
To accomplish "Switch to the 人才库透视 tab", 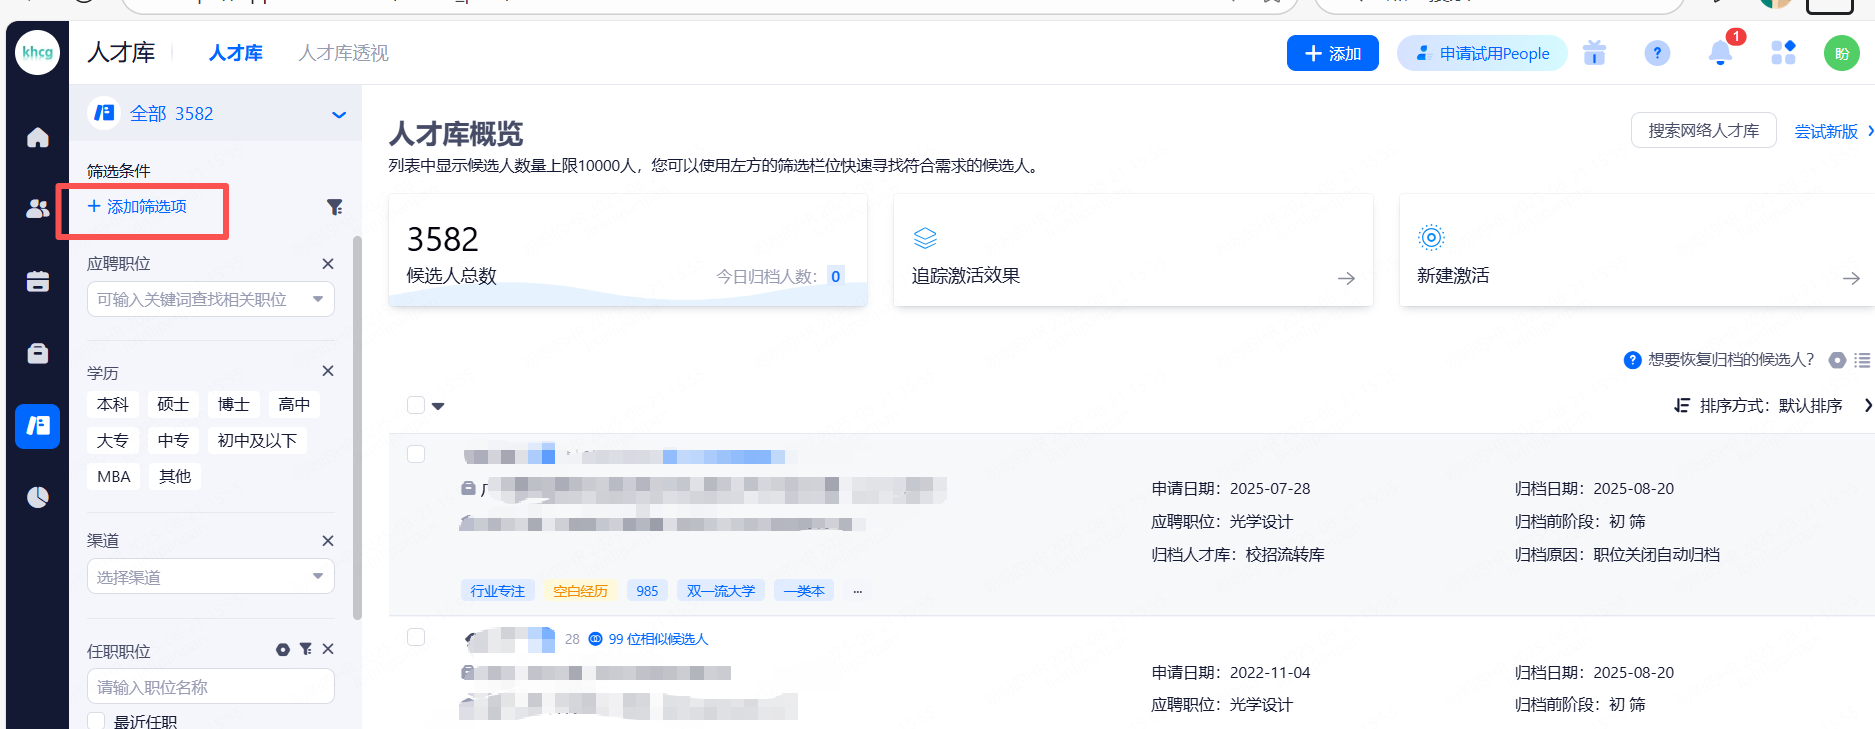I will (343, 53).
